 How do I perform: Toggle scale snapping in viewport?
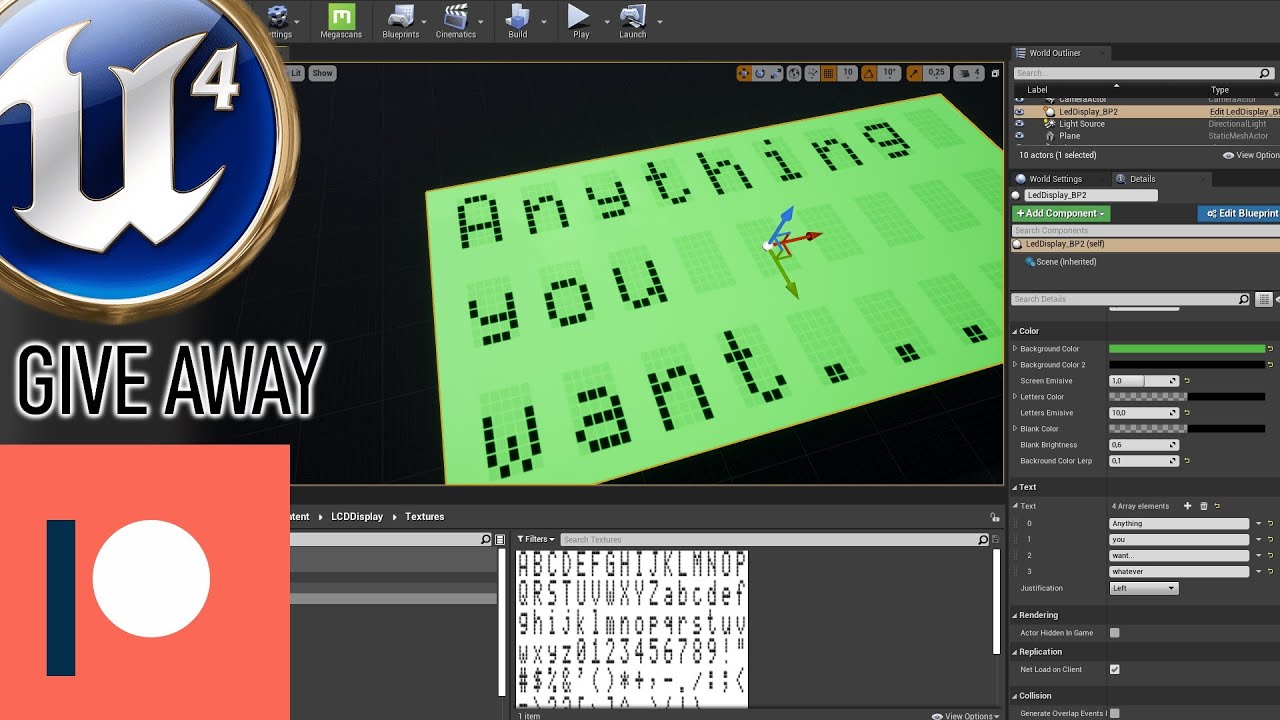(915, 73)
